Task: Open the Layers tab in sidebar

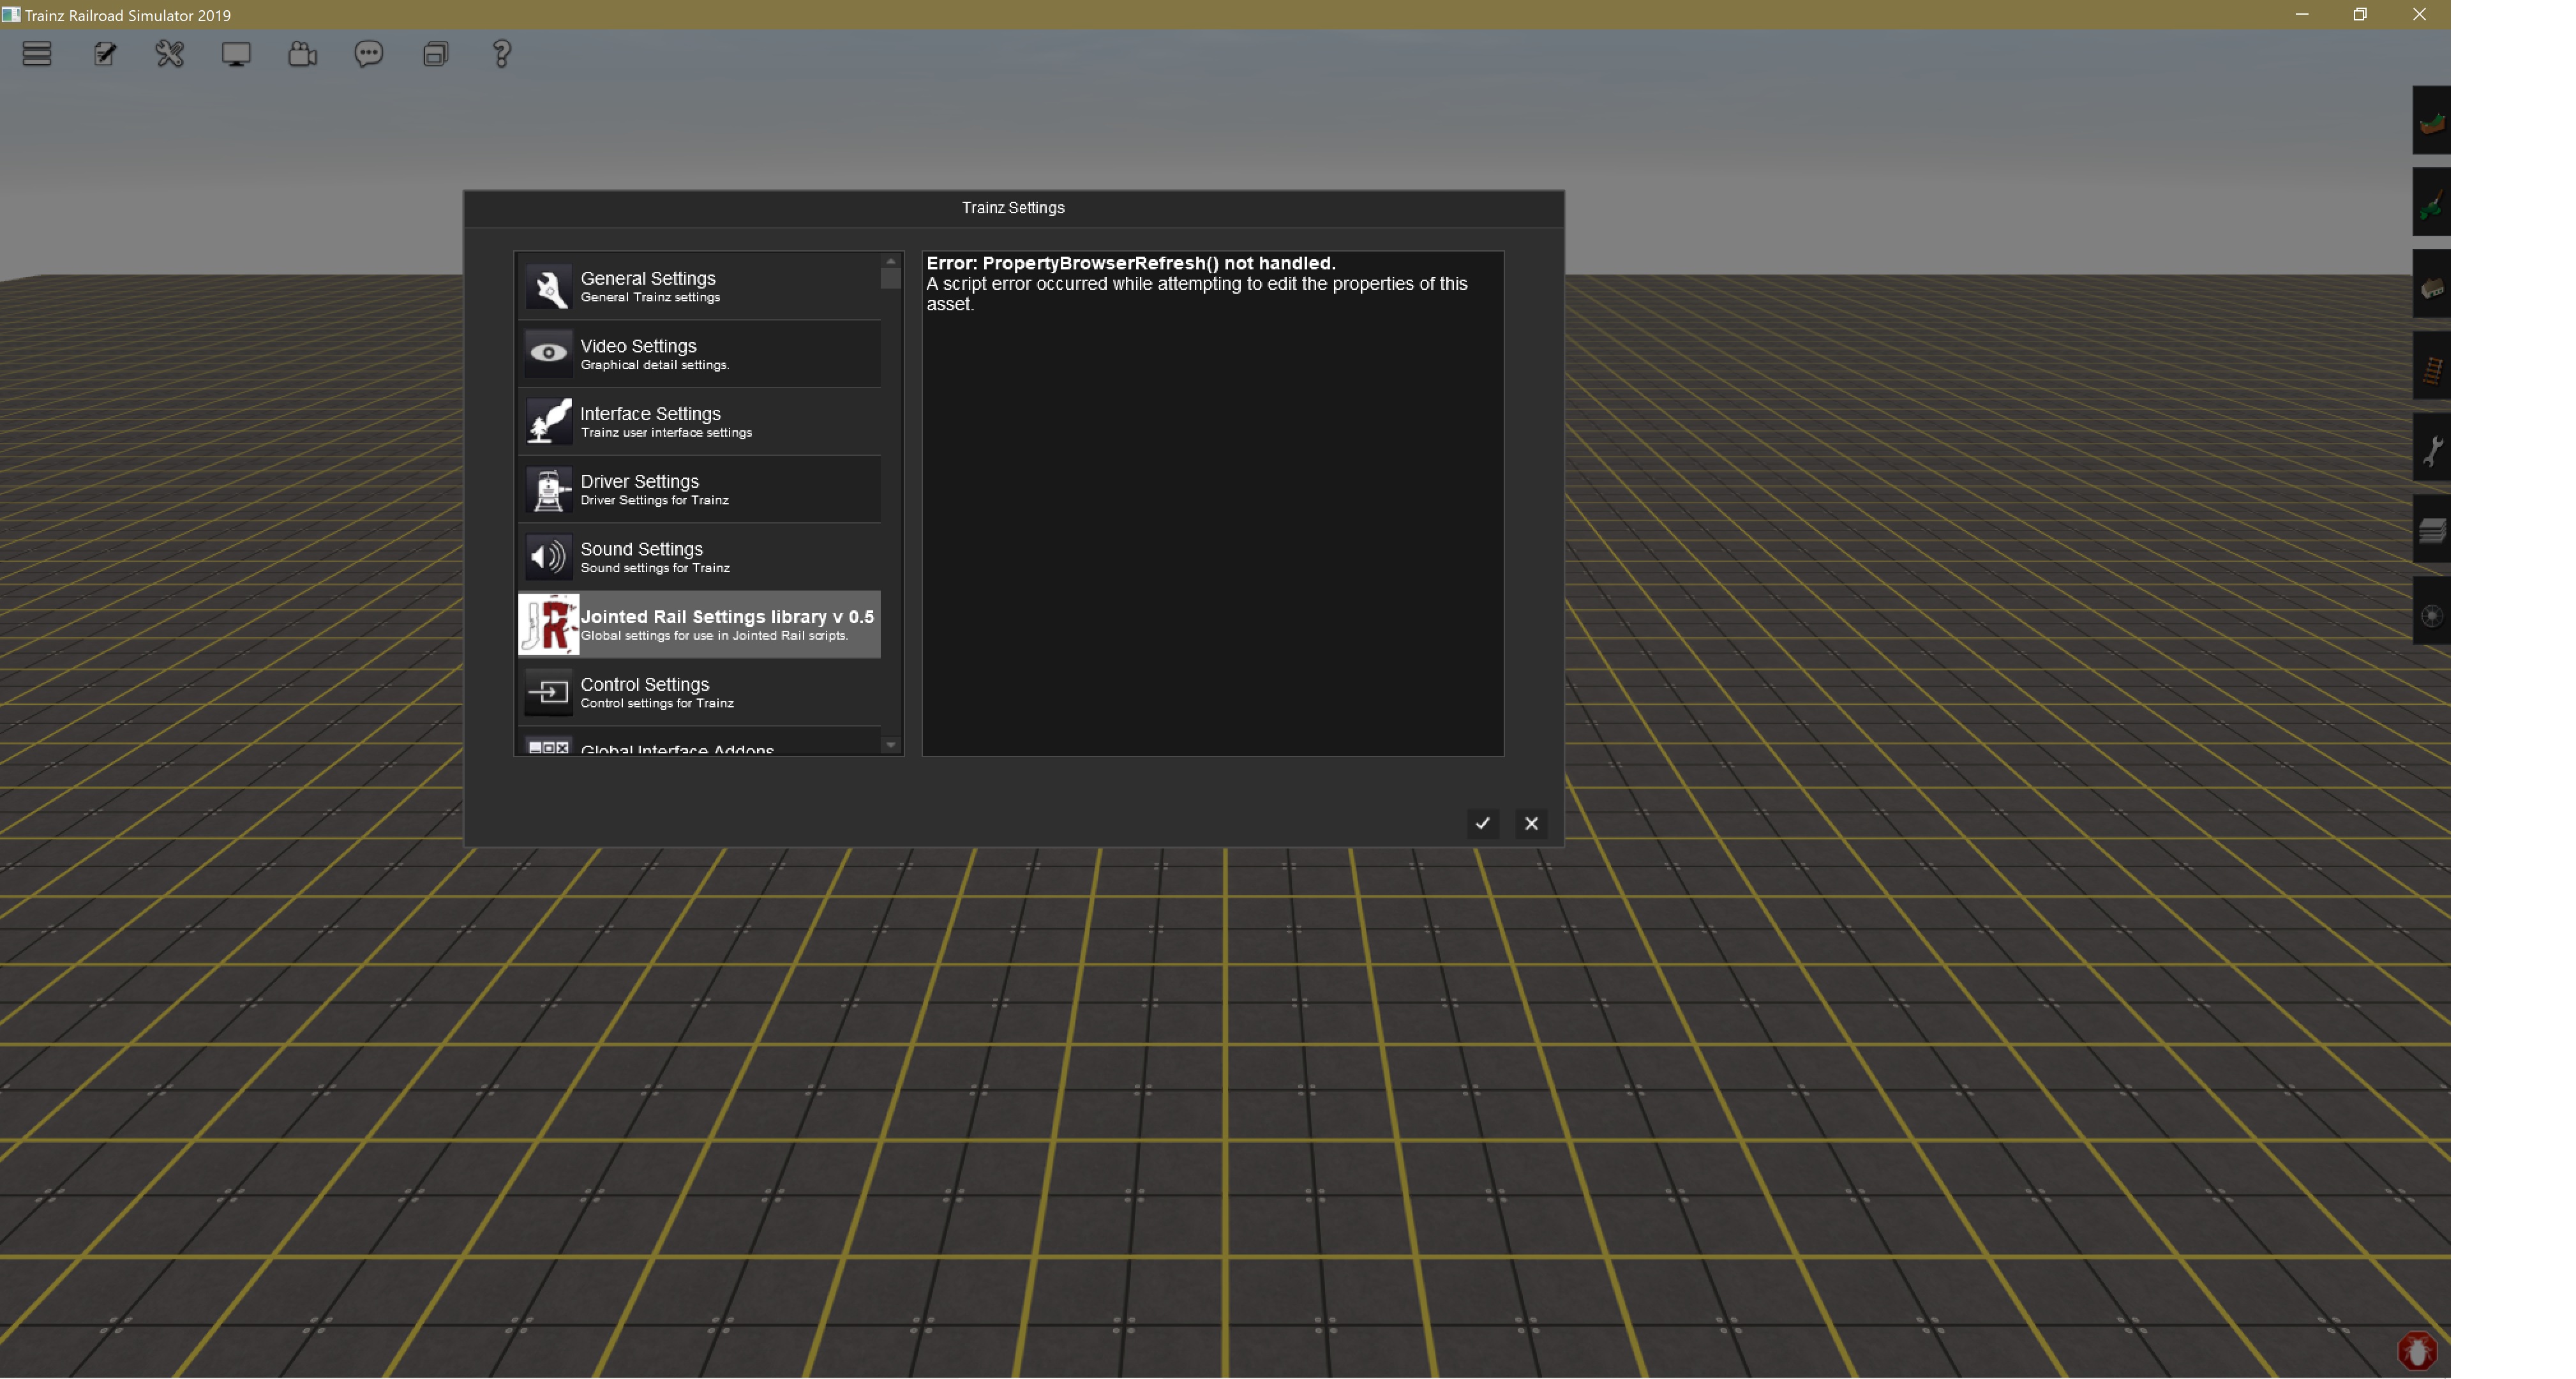Action: (2432, 530)
